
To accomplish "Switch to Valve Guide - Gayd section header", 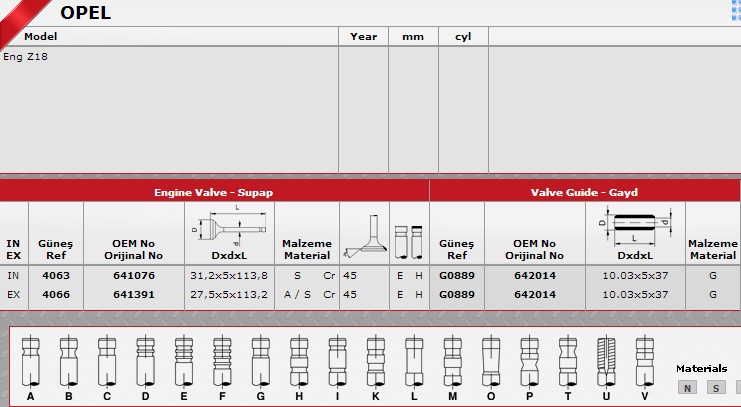I will click(x=585, y=191).
